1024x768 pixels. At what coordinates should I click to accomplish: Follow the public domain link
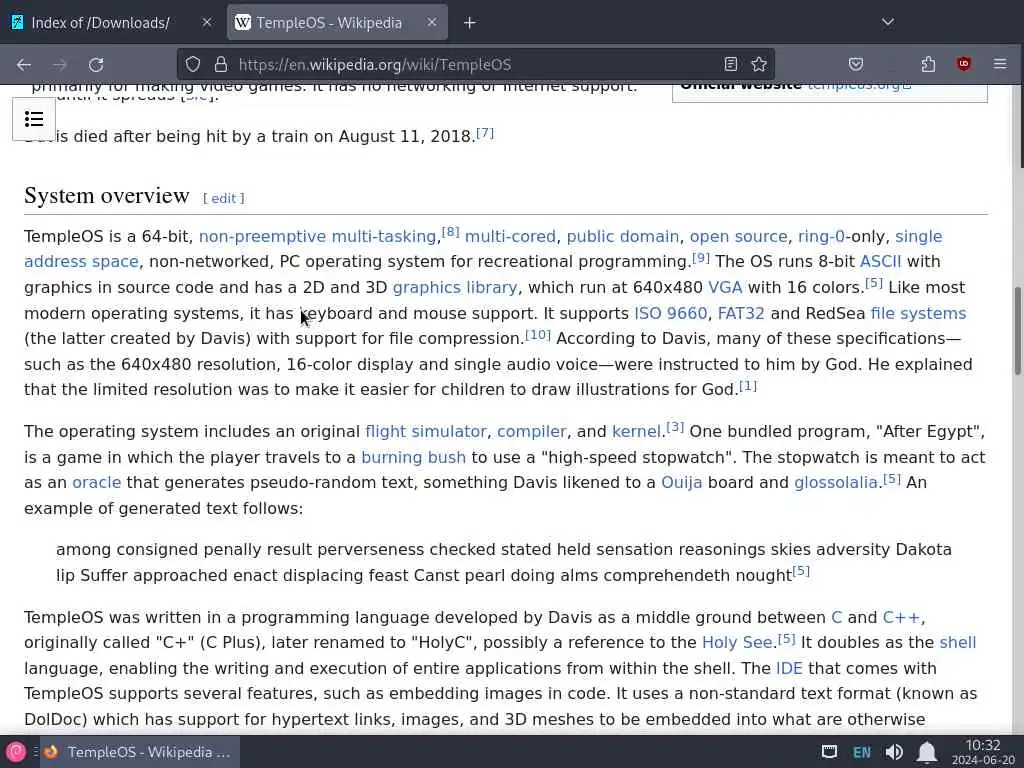(622, 236)
